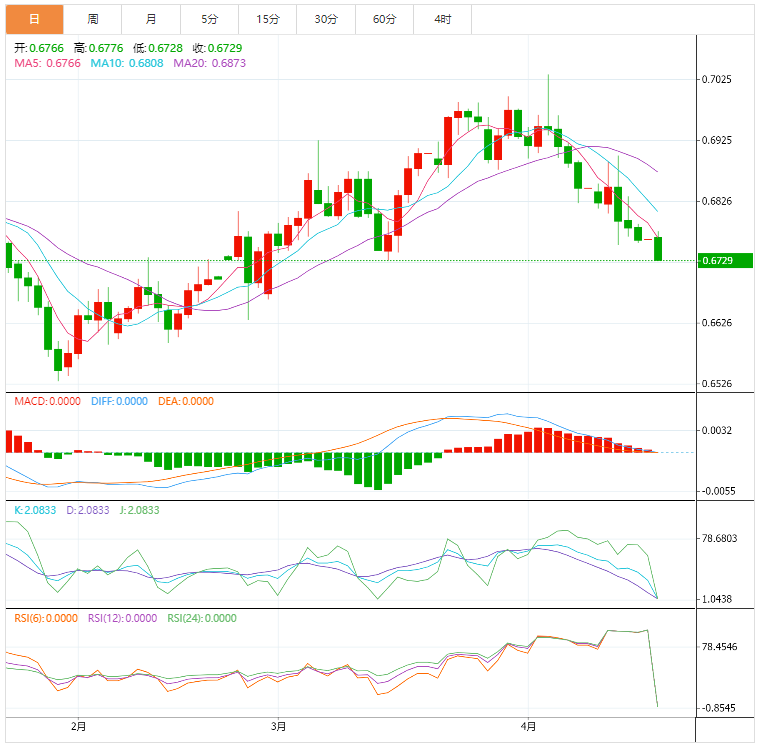Viewport: 759px width, 748px height.
Task: Click the RSI(12) indicator label
Action: pyautogui.click(x=122, y=618)
